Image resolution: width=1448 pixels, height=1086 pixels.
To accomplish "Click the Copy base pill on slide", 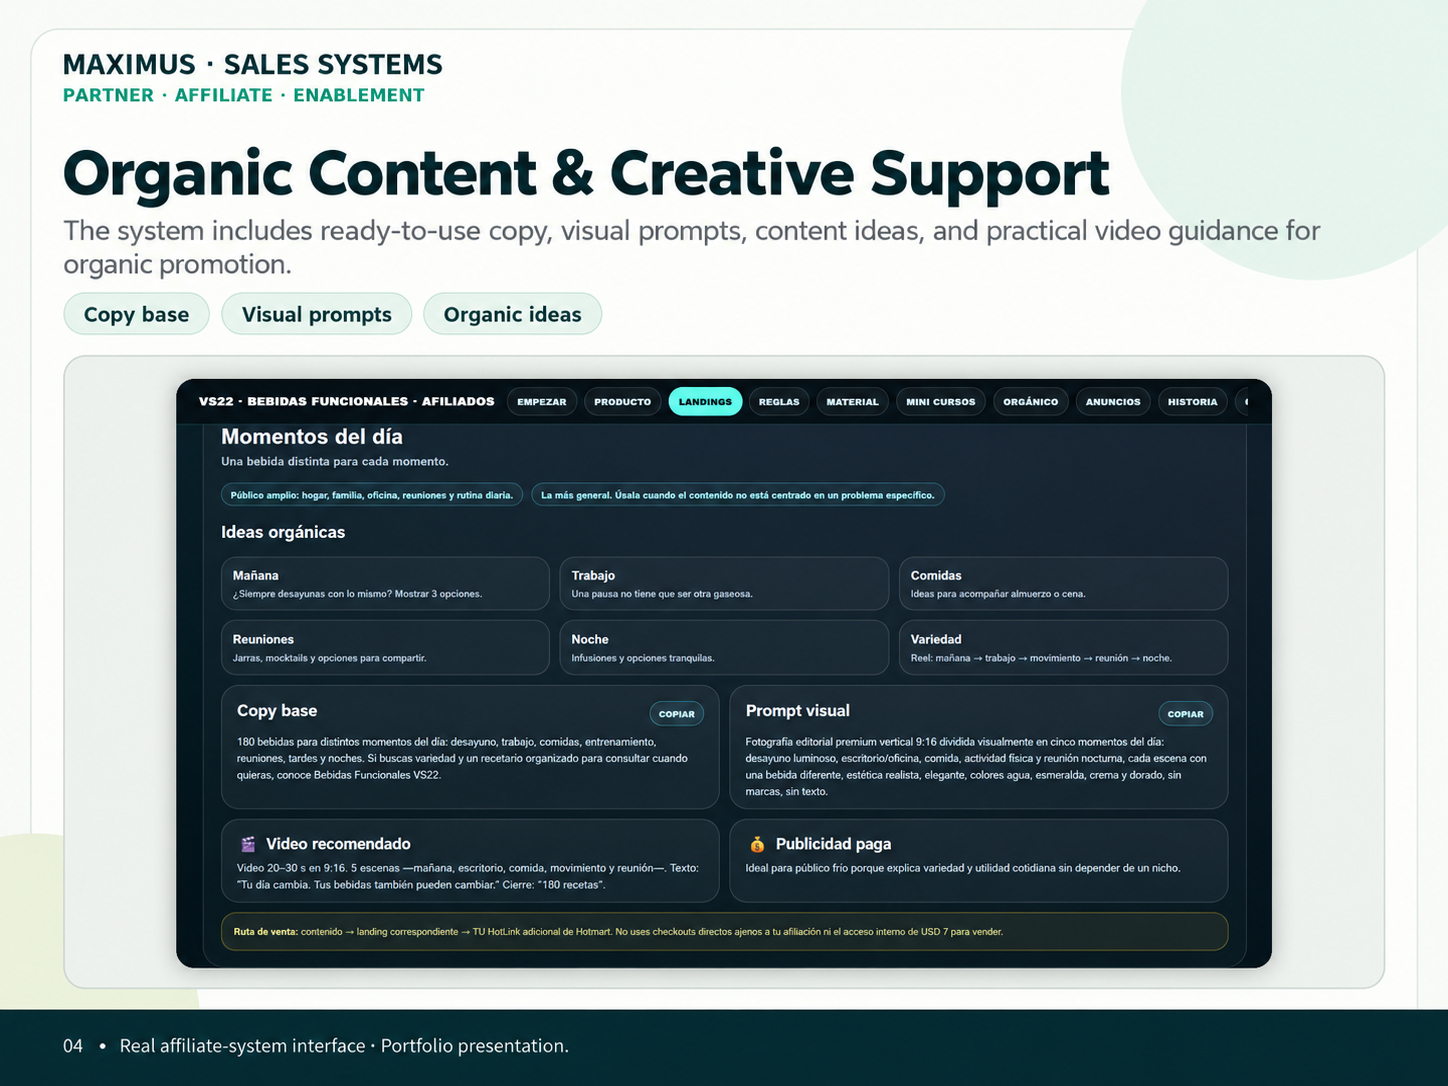I will pyautogui.click(x=136, y=314).
